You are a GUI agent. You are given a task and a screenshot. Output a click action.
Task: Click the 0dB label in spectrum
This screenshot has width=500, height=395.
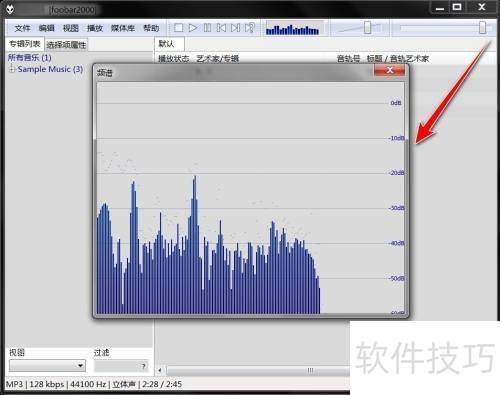tap(396, 103)
